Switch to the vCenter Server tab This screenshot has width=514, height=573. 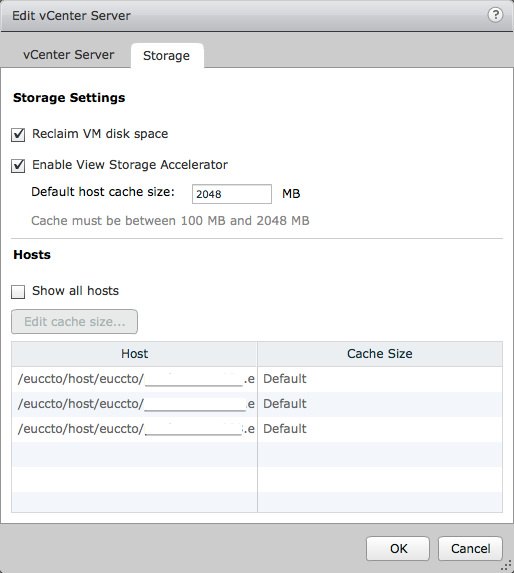coord(68,55)
